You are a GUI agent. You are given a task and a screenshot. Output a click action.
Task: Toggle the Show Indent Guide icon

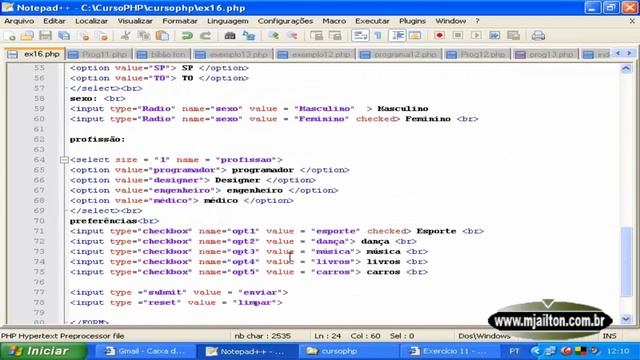point(398,36)
